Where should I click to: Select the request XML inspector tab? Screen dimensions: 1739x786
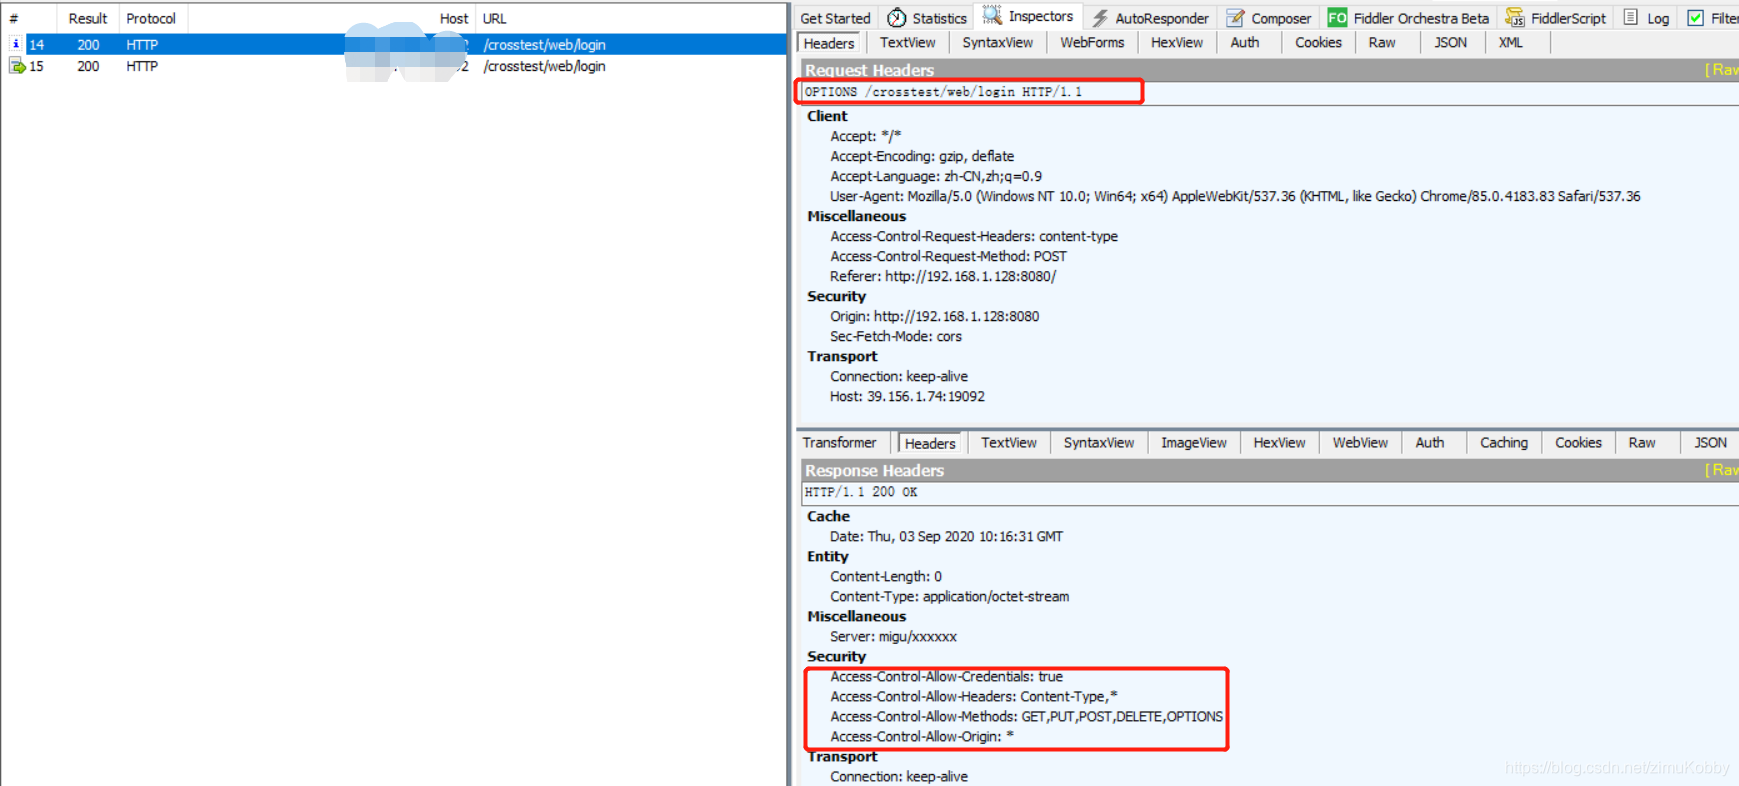pyautogui.click(x=1510, y=42)
